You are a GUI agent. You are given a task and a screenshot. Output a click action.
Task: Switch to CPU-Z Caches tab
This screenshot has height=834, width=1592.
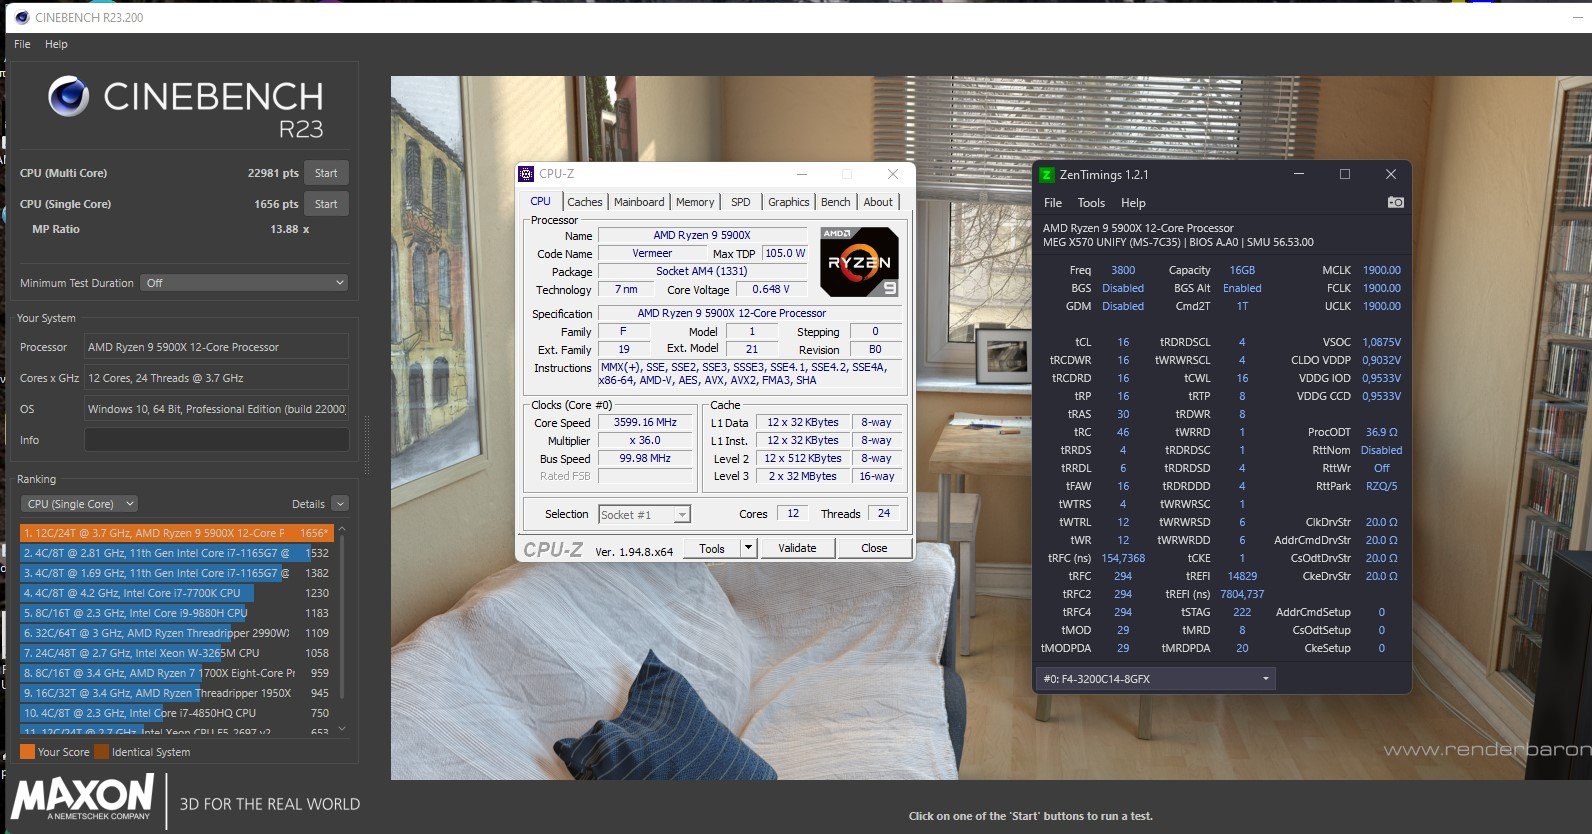585,202
